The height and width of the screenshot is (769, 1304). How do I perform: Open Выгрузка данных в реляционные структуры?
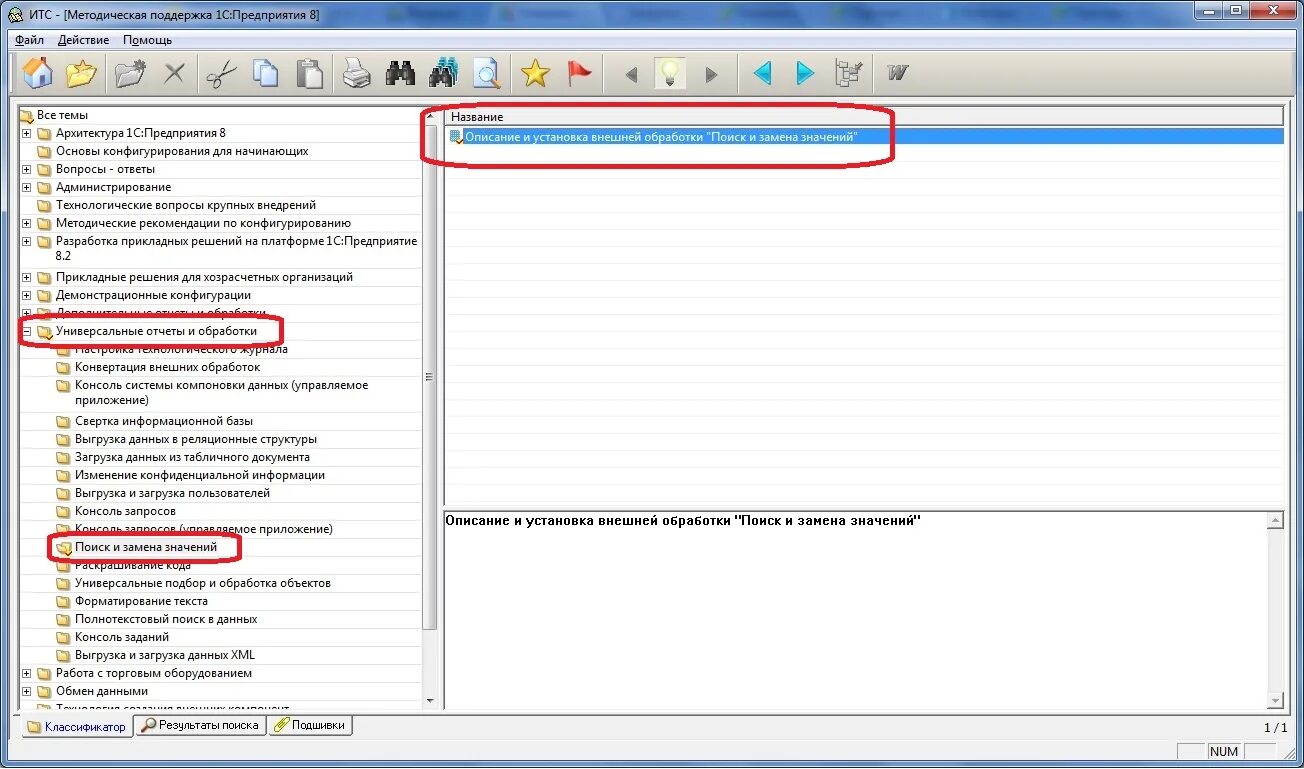click(x=196, y=439)
